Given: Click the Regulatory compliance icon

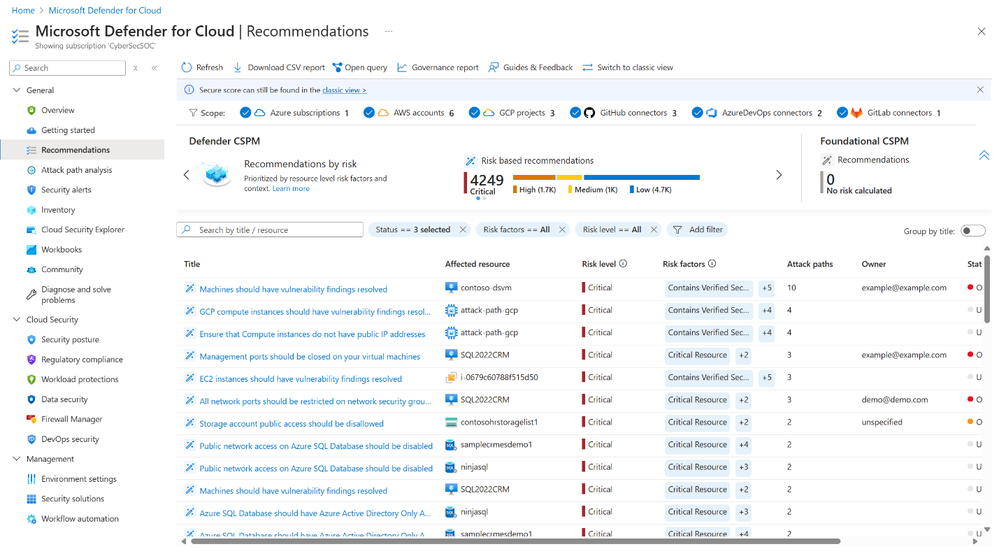Looking at the screenshot, I should pyautogui.click(x=31, y=360).
